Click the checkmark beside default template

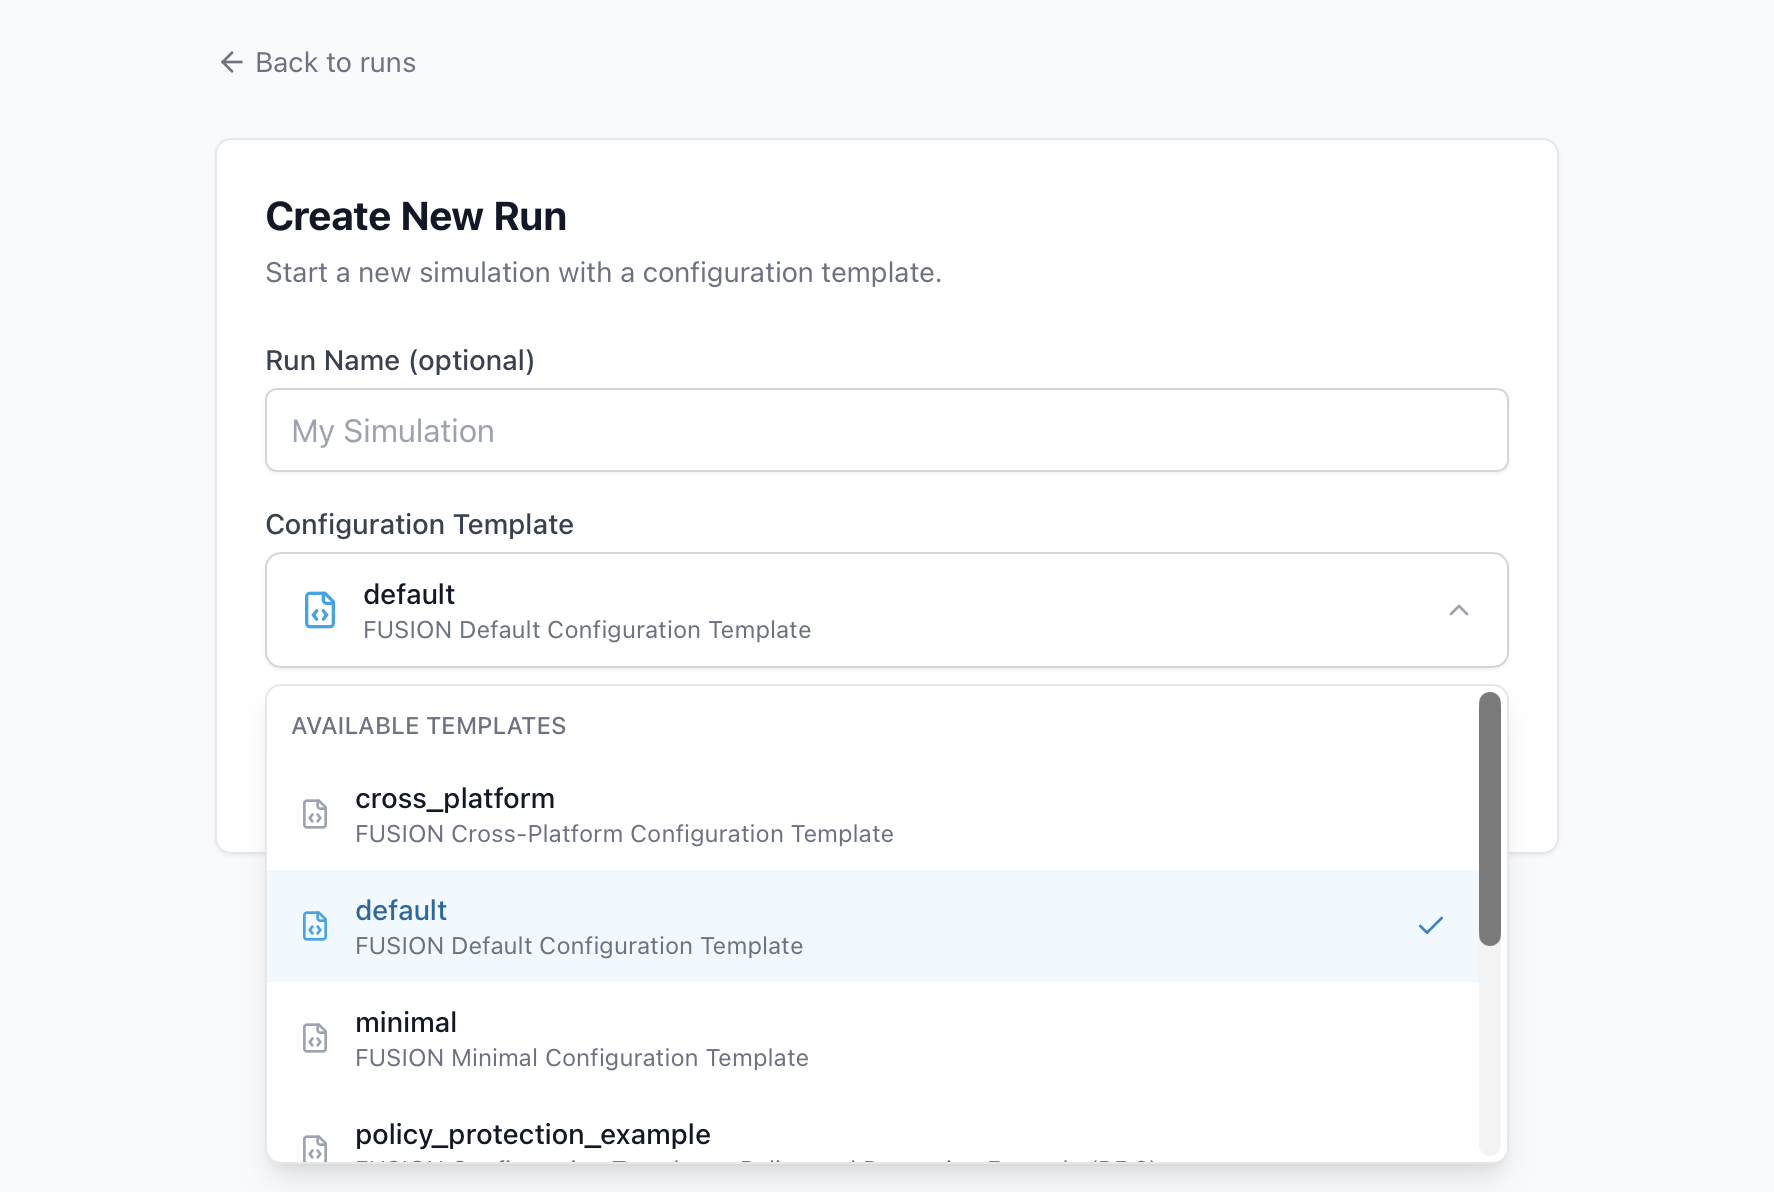coord(1430,926)
